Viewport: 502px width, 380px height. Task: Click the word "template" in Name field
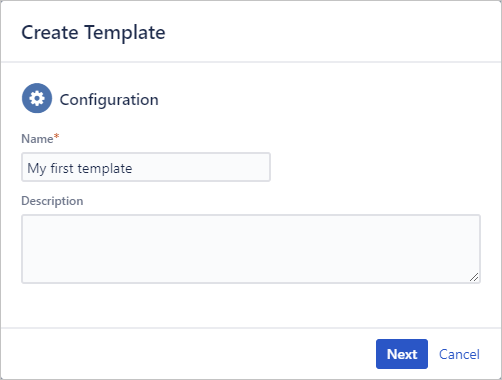click(x=105, y=169)
